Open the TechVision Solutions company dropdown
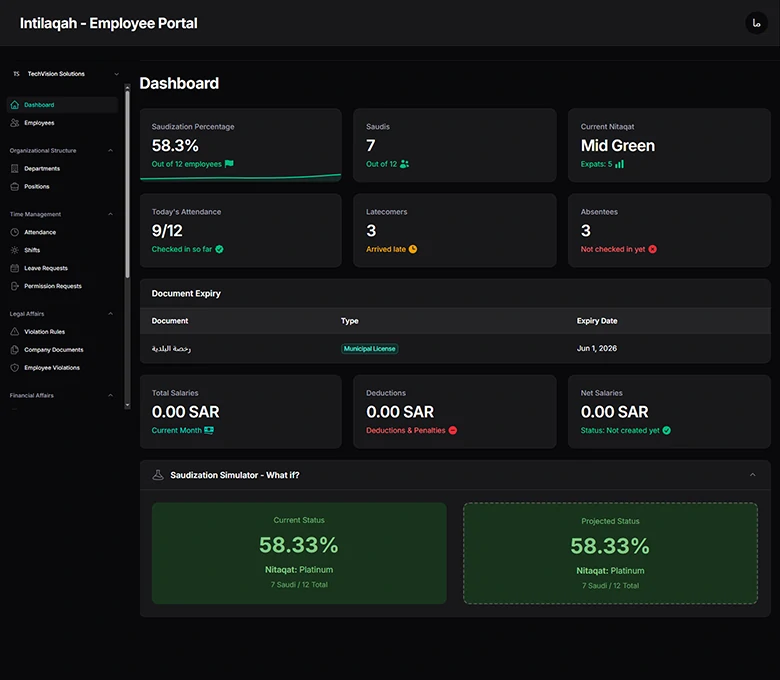Image resolution: width=780 pixels, height=680 pixels. point(65,74)
